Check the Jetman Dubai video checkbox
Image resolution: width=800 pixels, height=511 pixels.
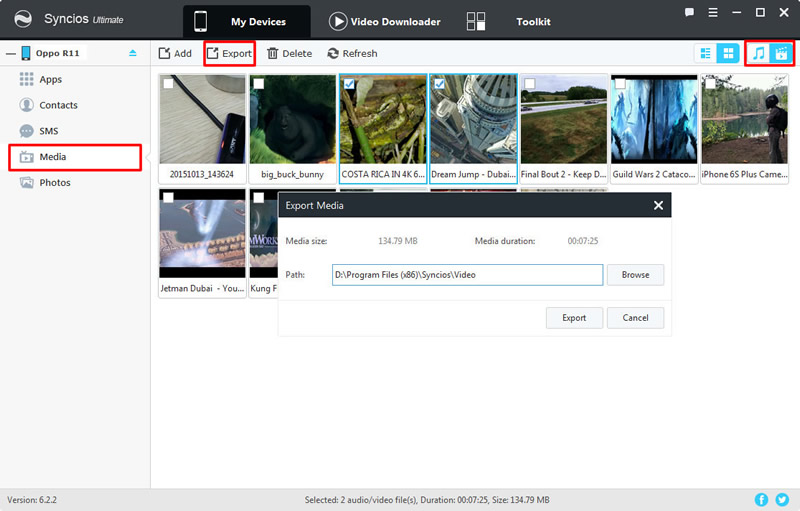(x=168, y=197)
